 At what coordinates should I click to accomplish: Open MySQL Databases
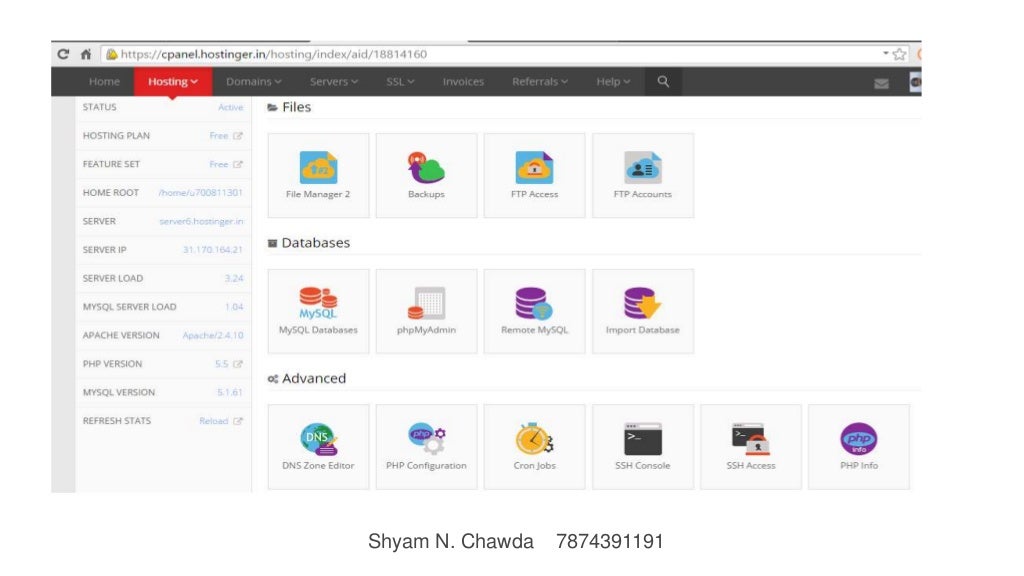pos(318,311)
